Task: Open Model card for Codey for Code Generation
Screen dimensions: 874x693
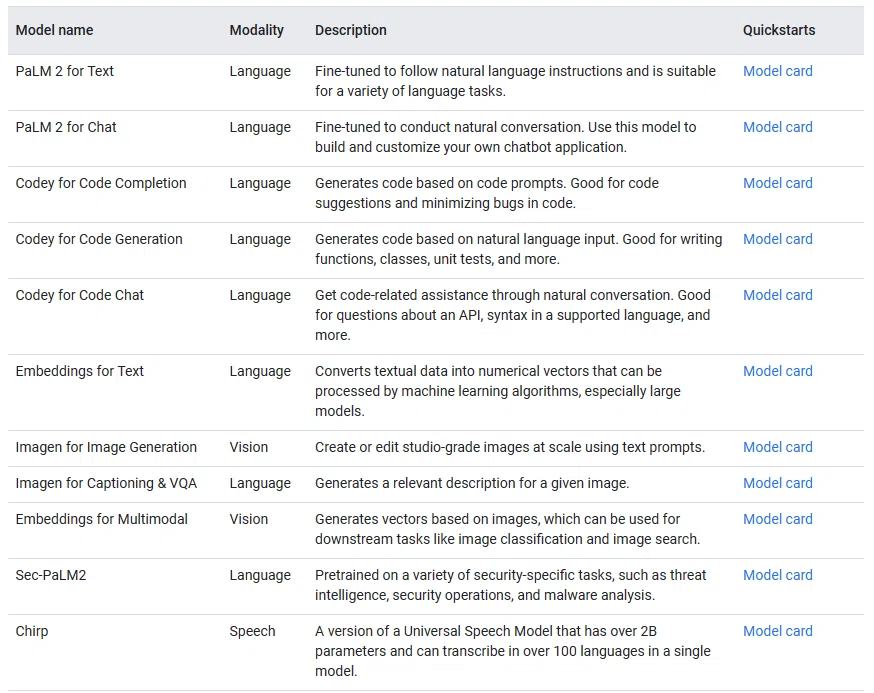Action: tap(778, 239)
